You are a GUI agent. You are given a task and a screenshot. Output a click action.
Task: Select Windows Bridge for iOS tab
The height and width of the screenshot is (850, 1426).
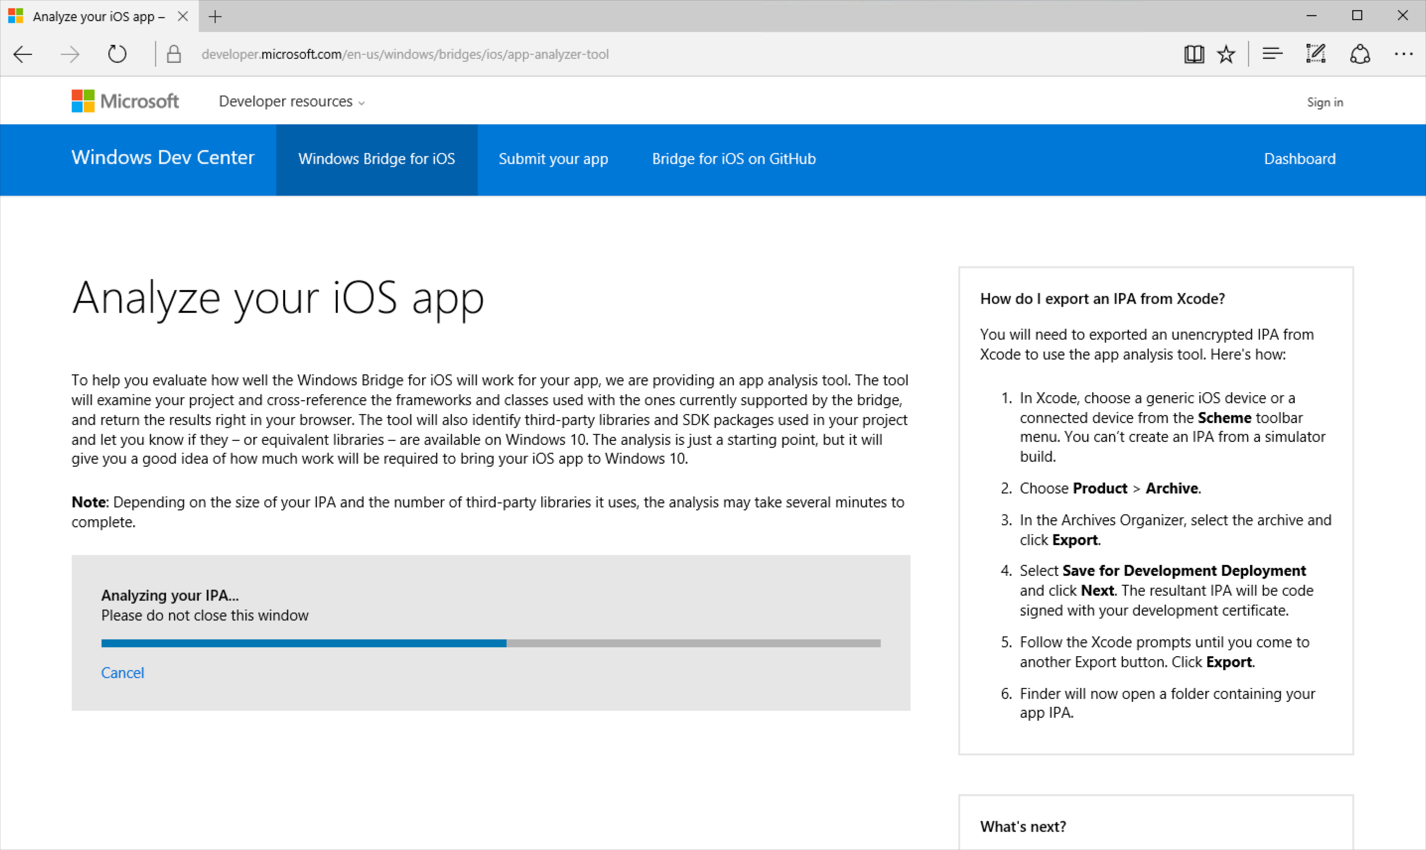377,159
